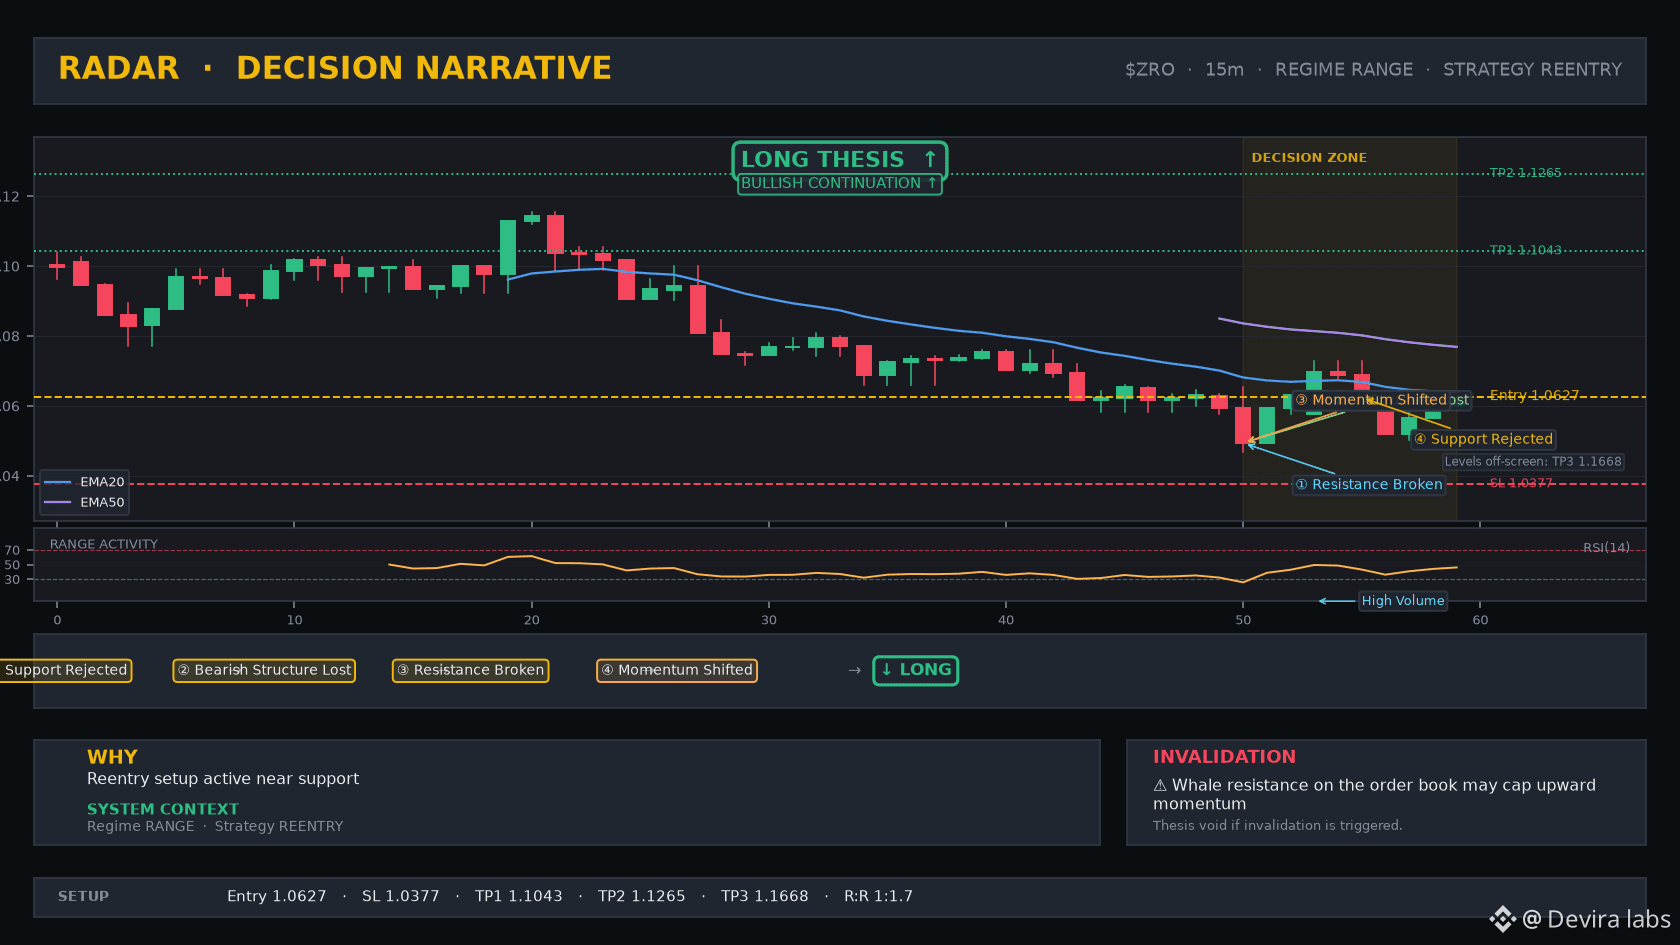This screenshot has height=945, width=1680.
Task: Click the BULLISH CONTINUATION label
Action: 839,183
